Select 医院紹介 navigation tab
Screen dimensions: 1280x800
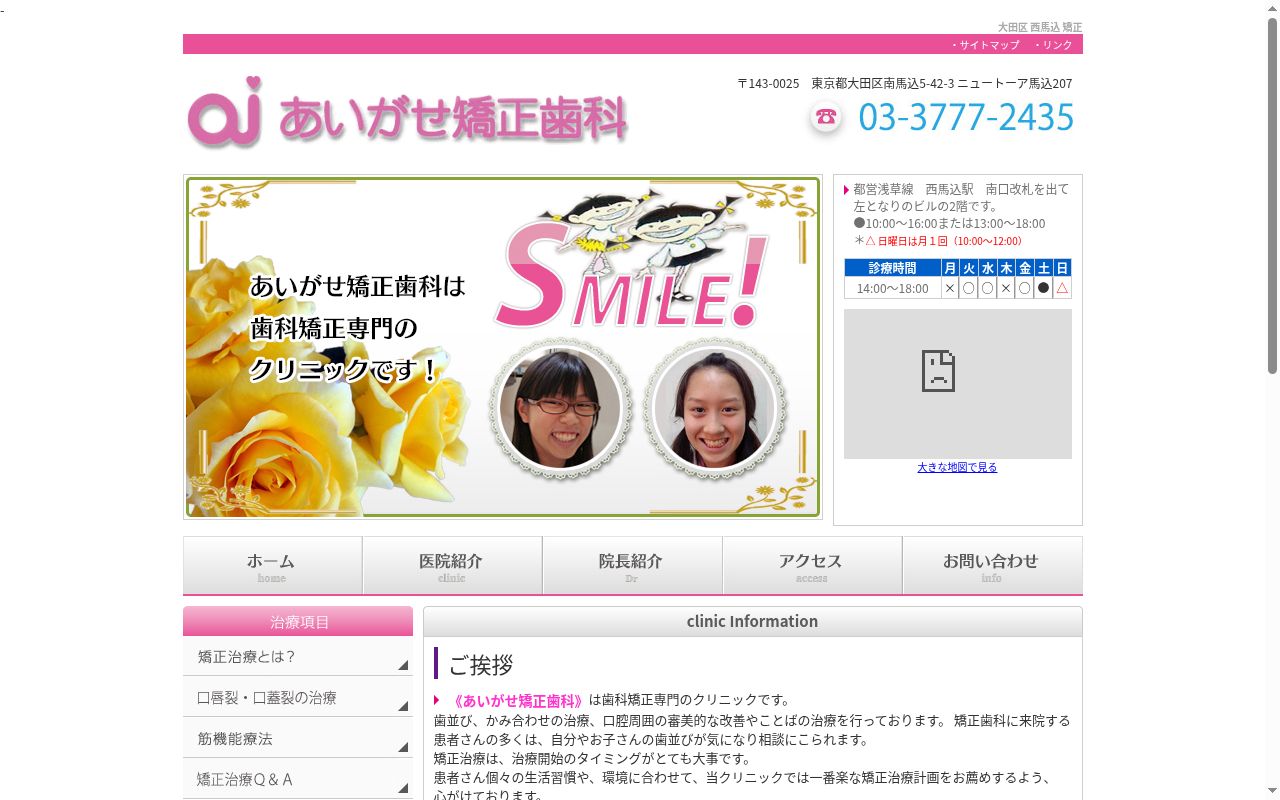point(452,566)
